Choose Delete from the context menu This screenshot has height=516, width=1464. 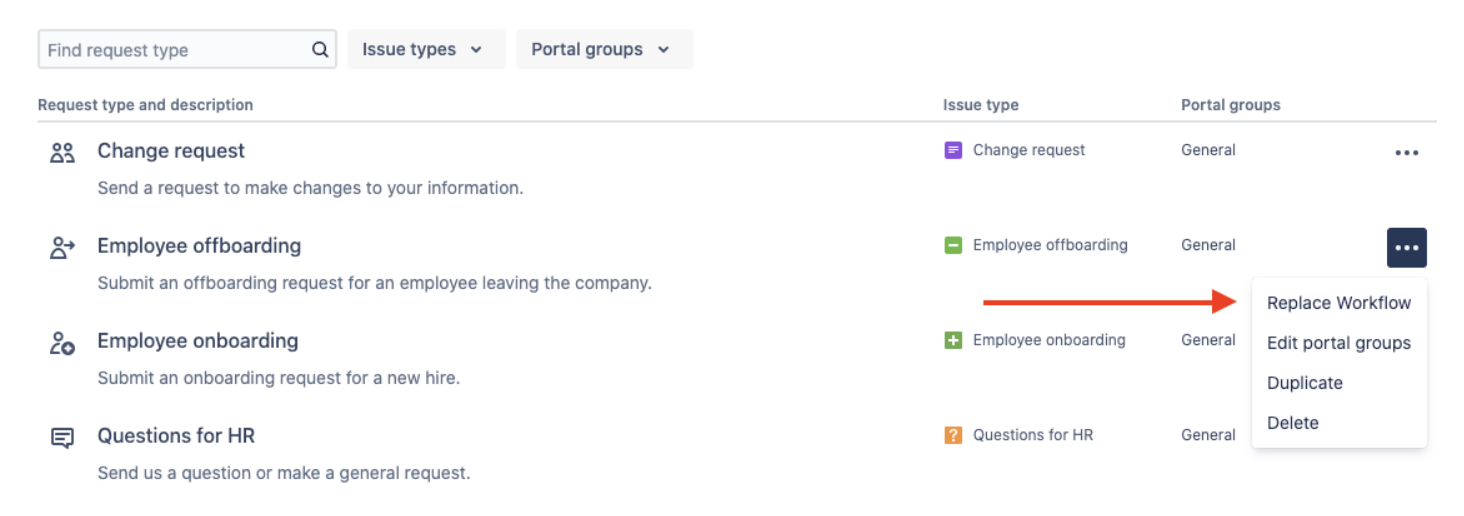pos(1339,423)
